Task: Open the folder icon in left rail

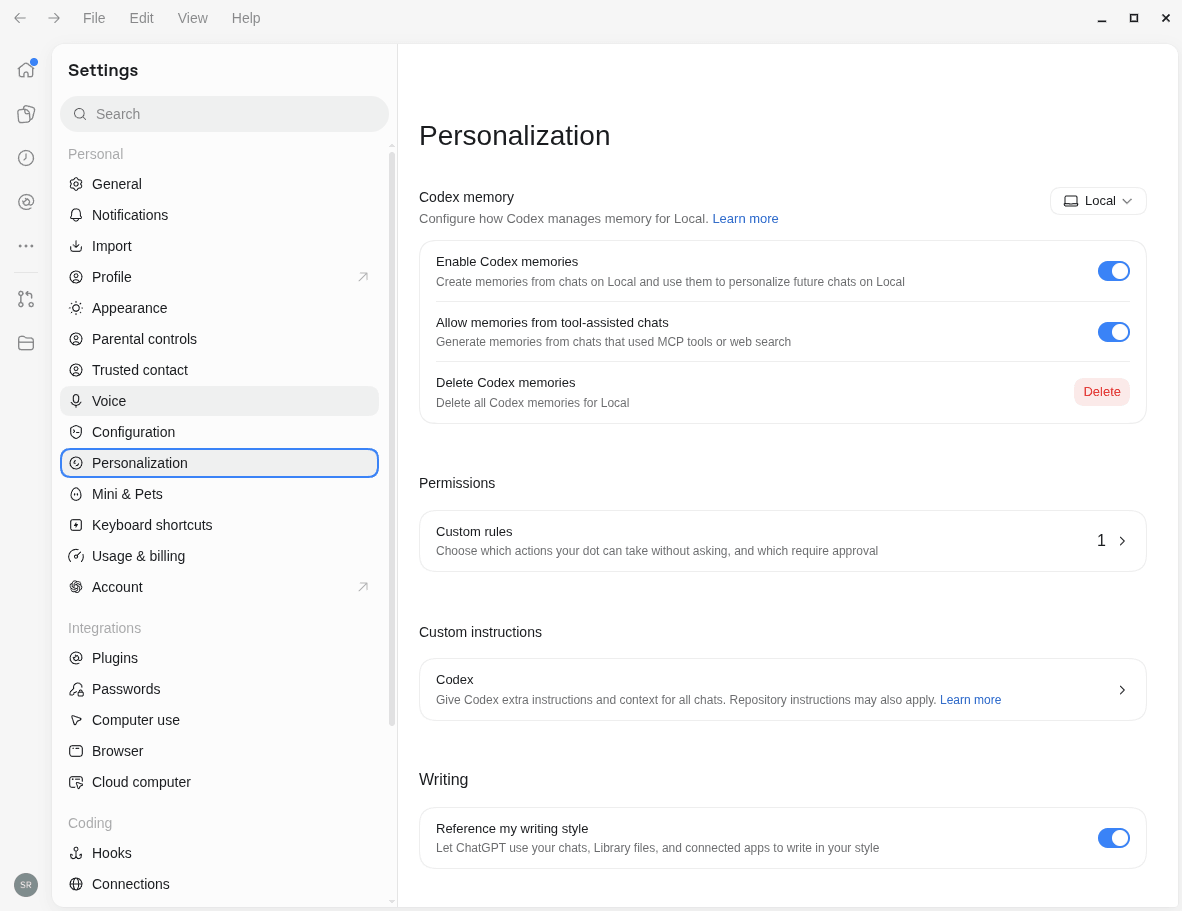Action: [x=26, y=343]
